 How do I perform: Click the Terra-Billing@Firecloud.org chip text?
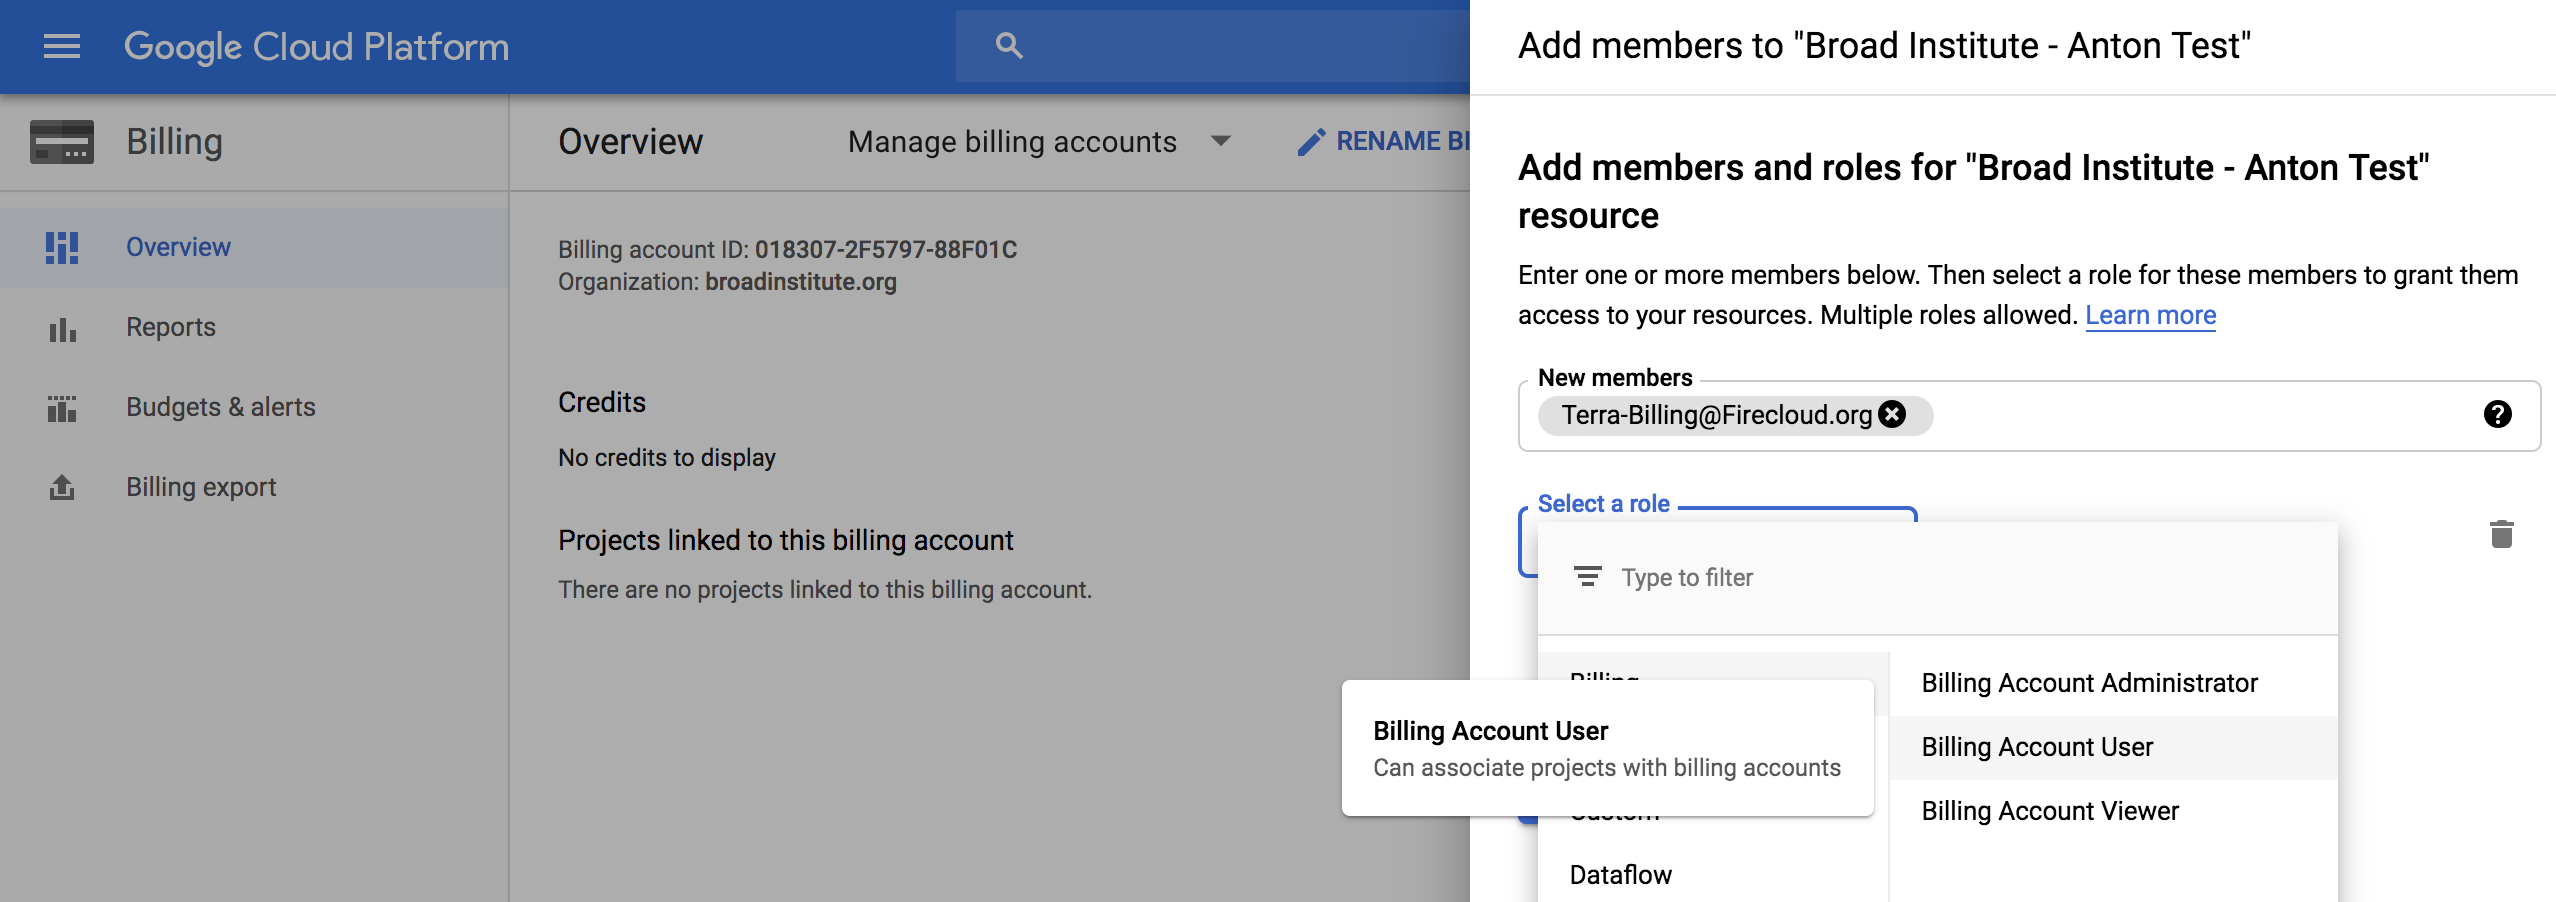(1716, 415)
